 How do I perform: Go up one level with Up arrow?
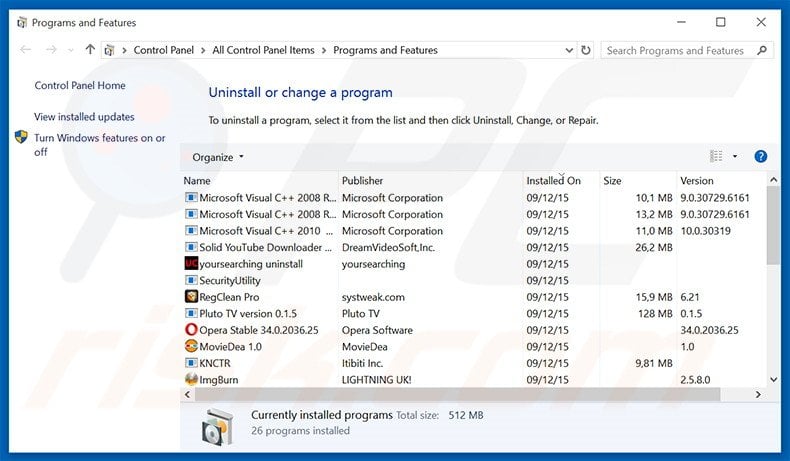(x=90, y=49)
